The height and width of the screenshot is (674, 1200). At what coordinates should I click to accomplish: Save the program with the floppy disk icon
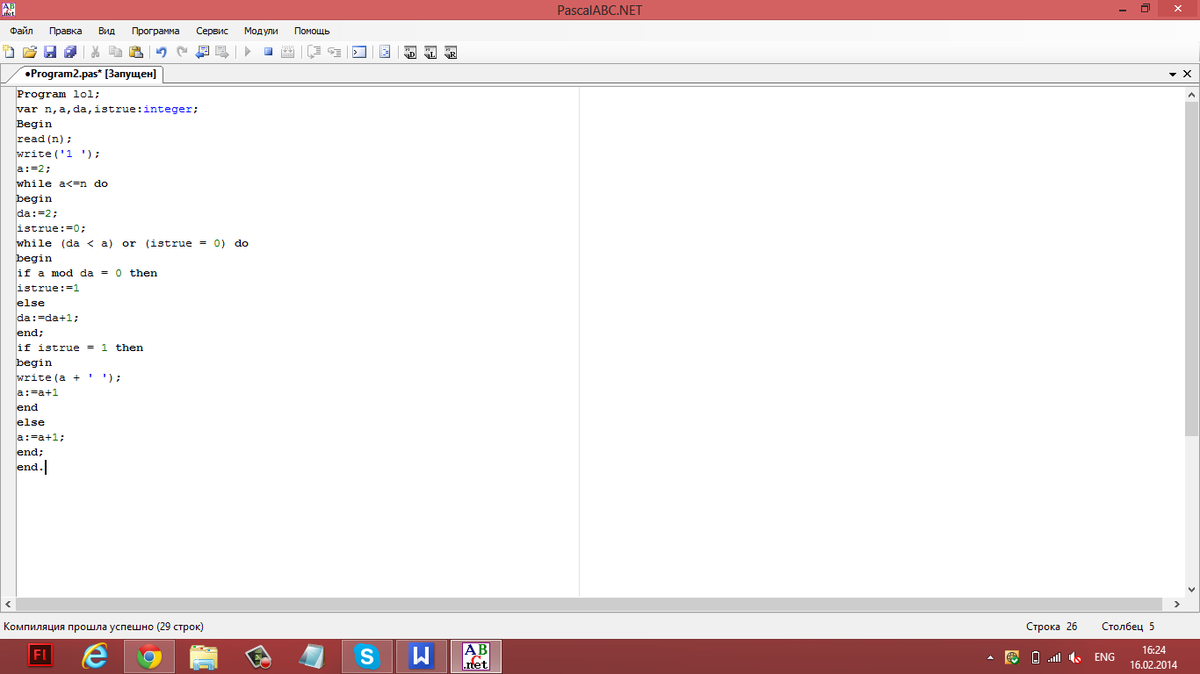[x=49, y=52]
